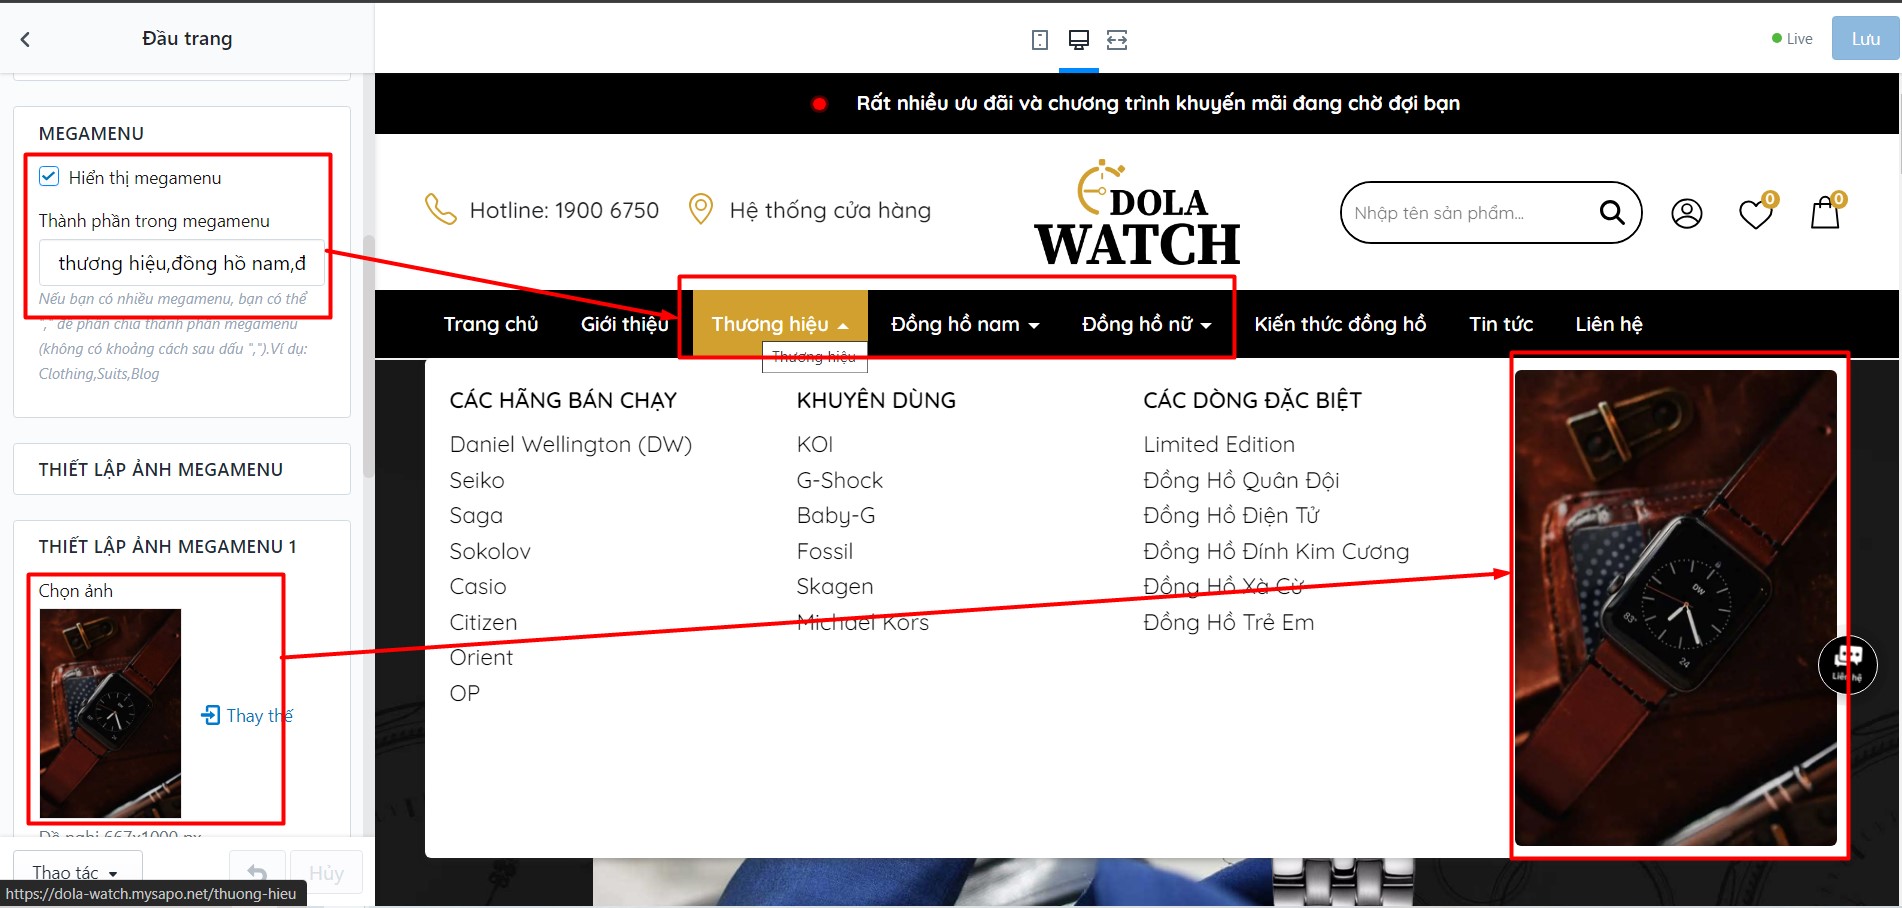1902x908 pixels.
Task: Click the Live status indicator
Action: click(x=1792, y=39)
